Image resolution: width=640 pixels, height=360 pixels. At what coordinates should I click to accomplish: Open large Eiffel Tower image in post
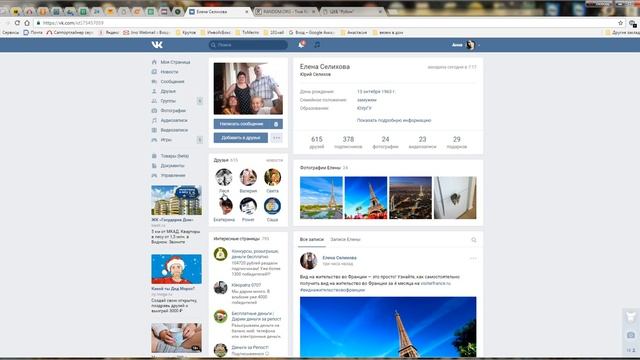point(388,327)
